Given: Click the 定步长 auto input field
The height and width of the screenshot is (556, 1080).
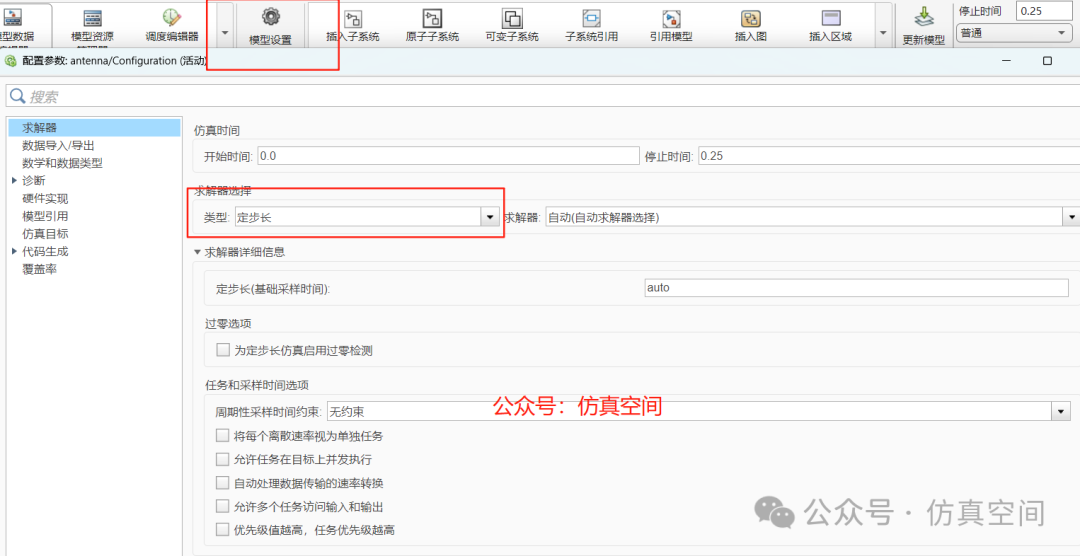Looking at the screenshot, I should pos(856,288).
